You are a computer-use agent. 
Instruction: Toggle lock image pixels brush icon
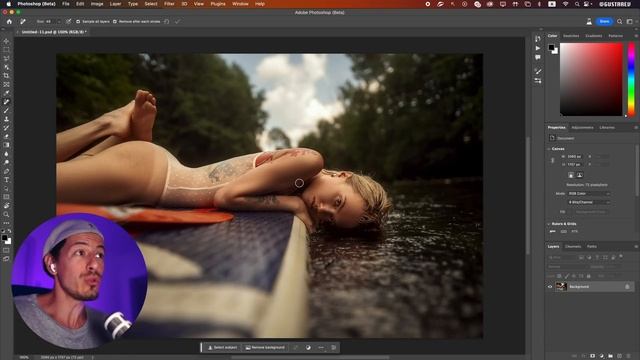coord(567,276)
